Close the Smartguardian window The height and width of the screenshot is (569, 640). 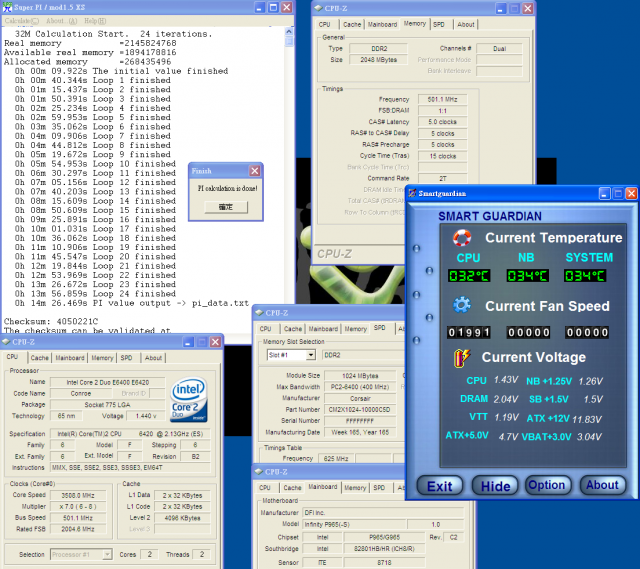coord(631,193)
